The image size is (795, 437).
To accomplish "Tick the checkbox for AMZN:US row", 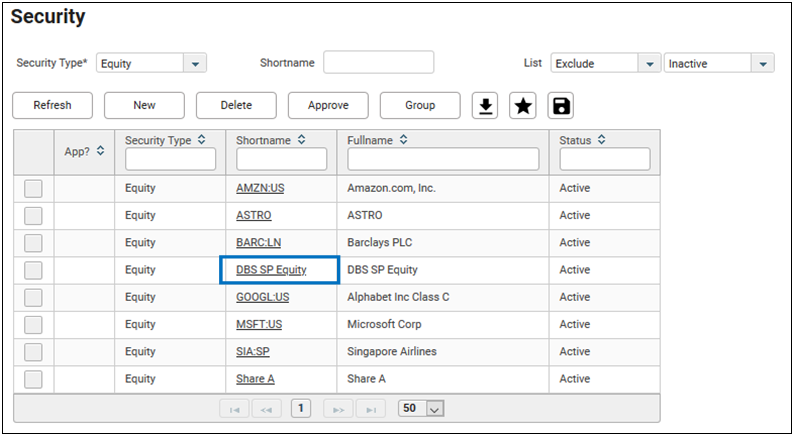I will [33, 188].
